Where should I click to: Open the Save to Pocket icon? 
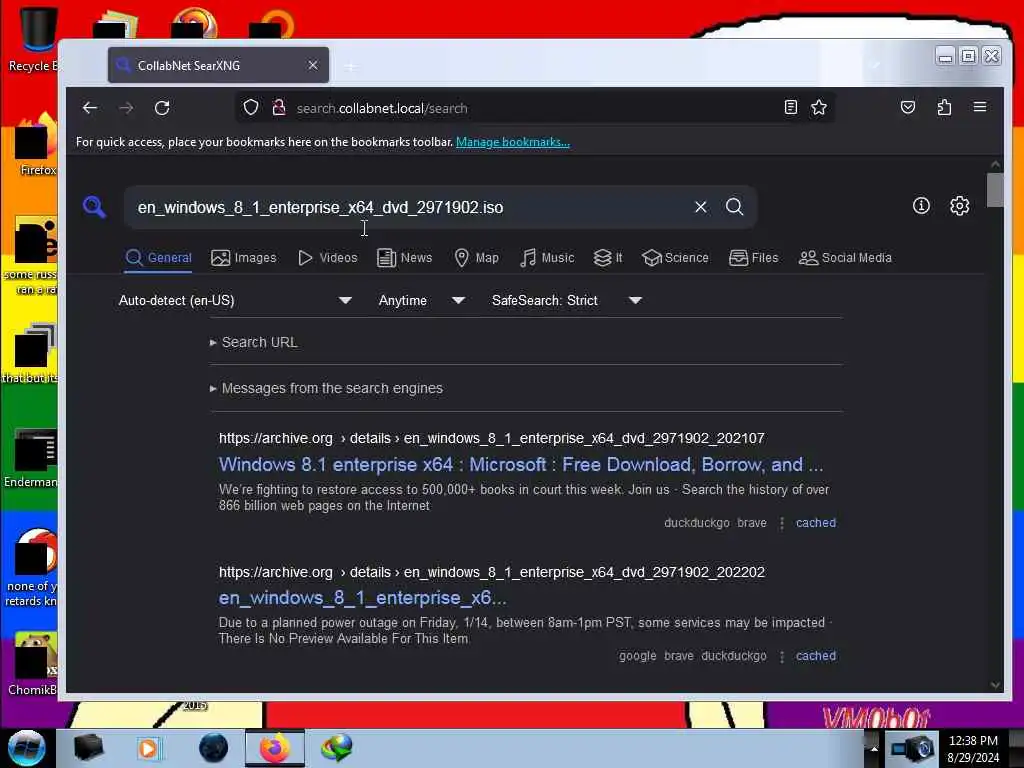(x=908, y=108)
